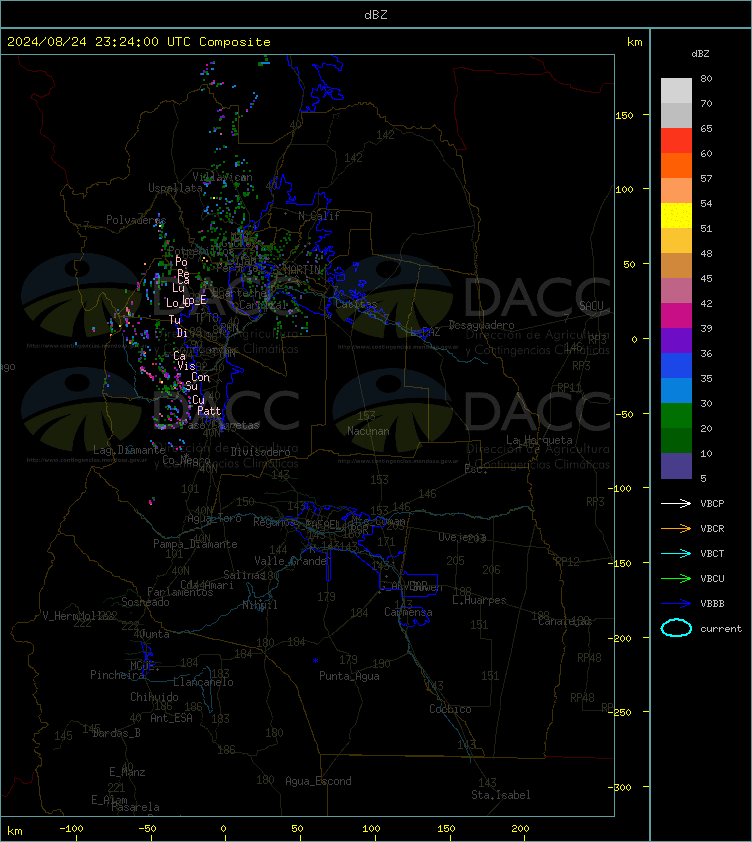The image size is (752, 842).
Task: Click the 'VBBB' legend label
Action: (712, 604)
